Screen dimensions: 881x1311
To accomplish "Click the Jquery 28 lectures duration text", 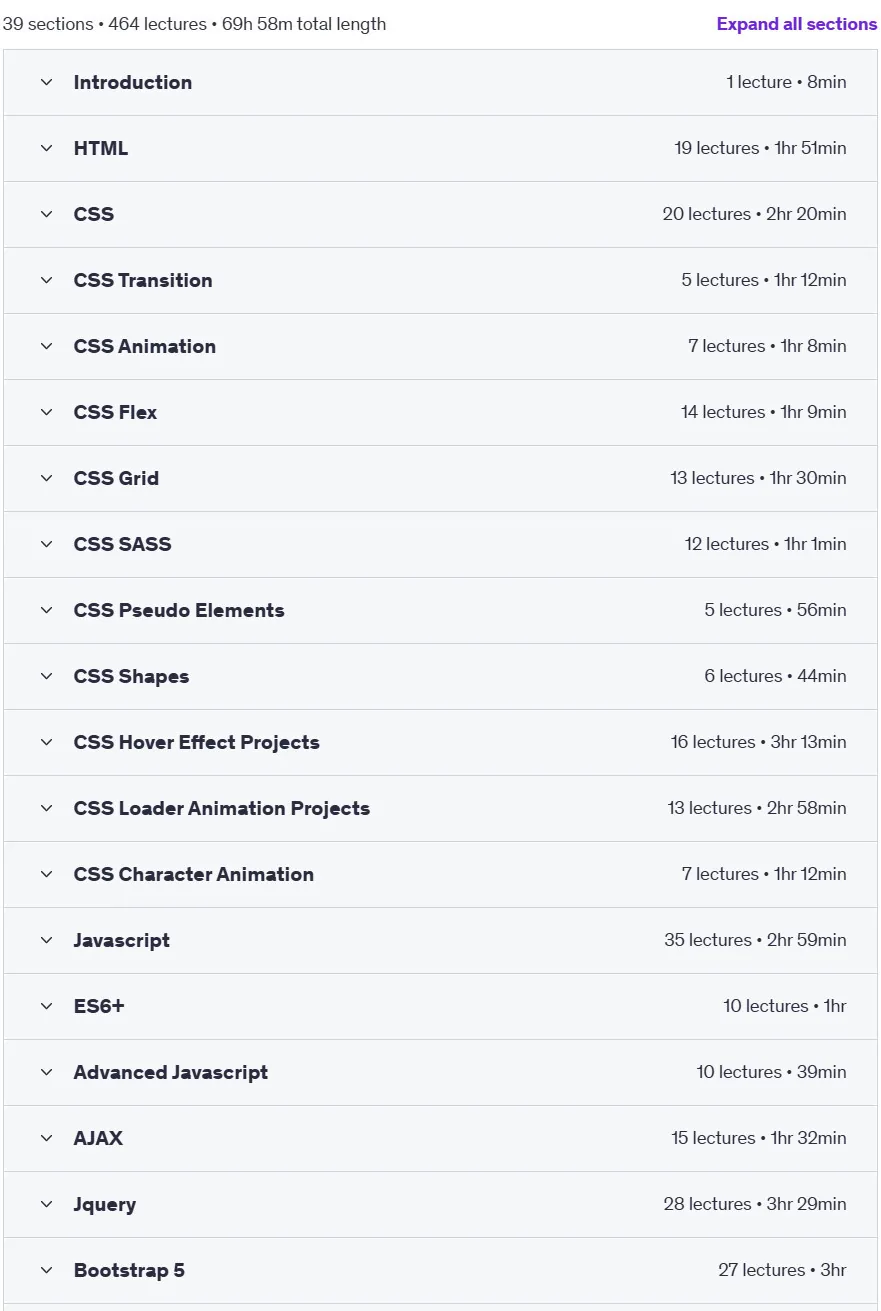I will tap(754, 1204).
